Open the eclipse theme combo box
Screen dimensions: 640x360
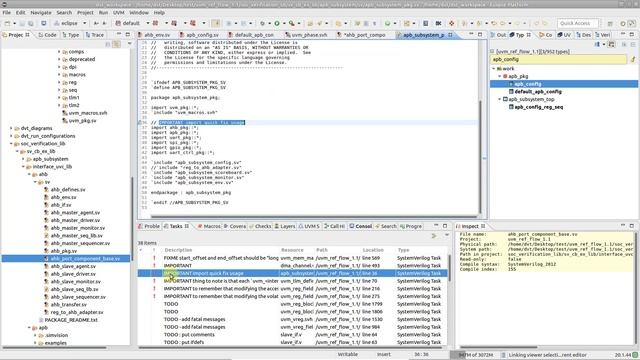[72, 23]
